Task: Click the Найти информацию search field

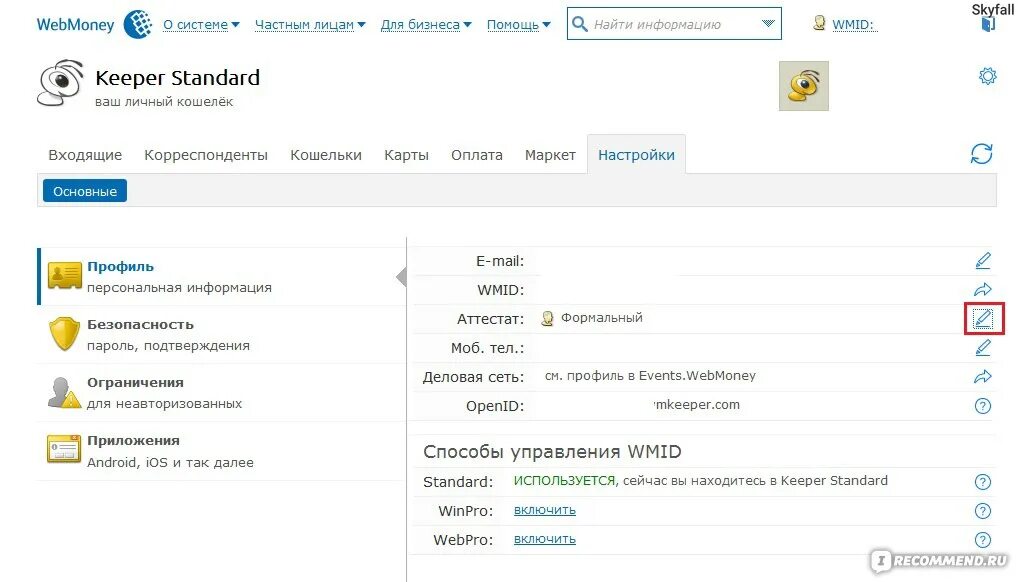Action: pyautogui.click(x=674, y=24)
